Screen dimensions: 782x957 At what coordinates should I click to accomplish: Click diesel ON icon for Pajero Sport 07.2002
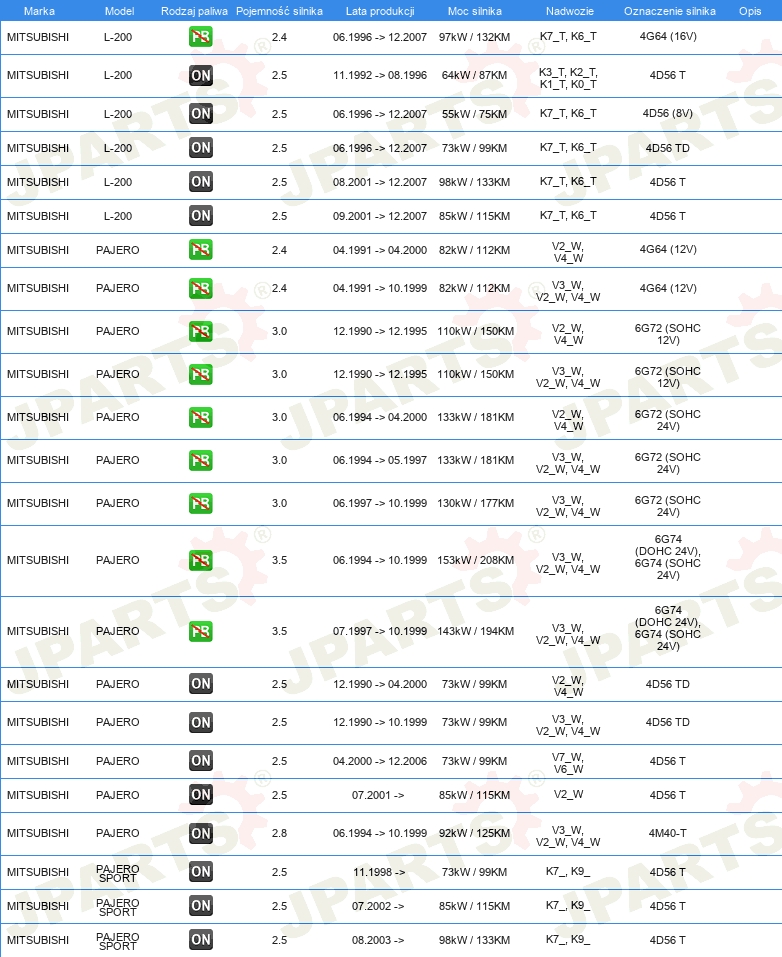[x=200, y=906]
